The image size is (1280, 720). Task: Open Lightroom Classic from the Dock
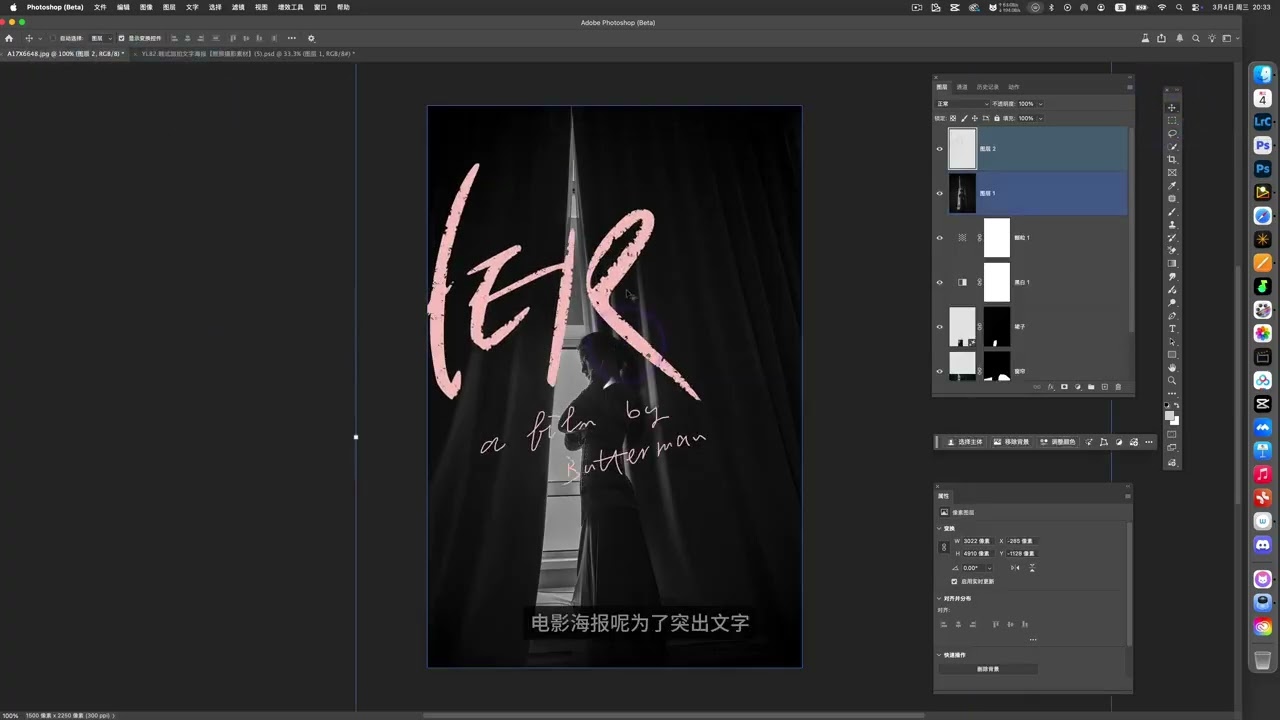click(1263, 122)
